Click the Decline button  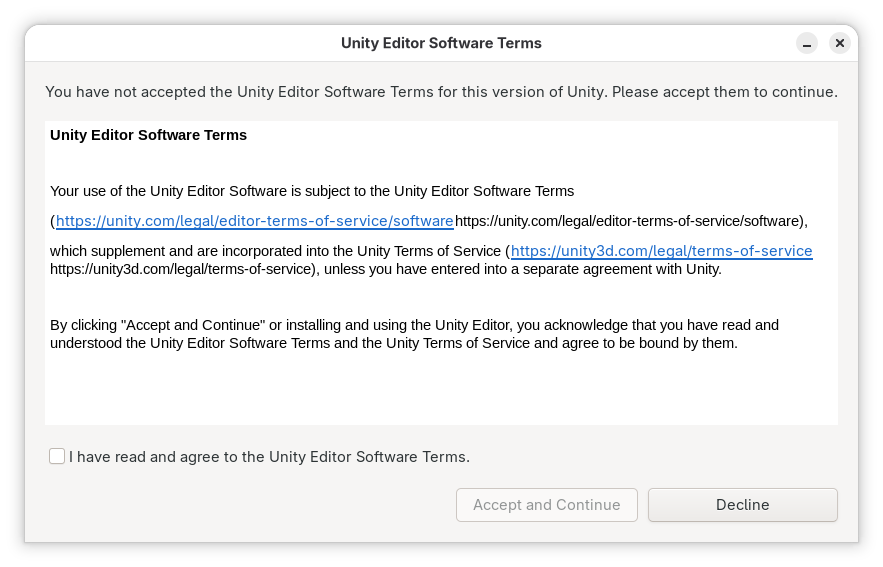click(742, 505)
